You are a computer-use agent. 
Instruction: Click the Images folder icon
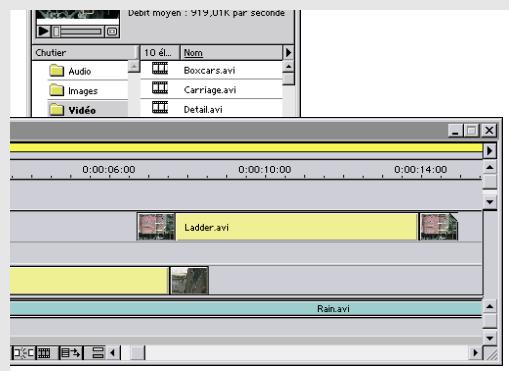pos(56,90)
